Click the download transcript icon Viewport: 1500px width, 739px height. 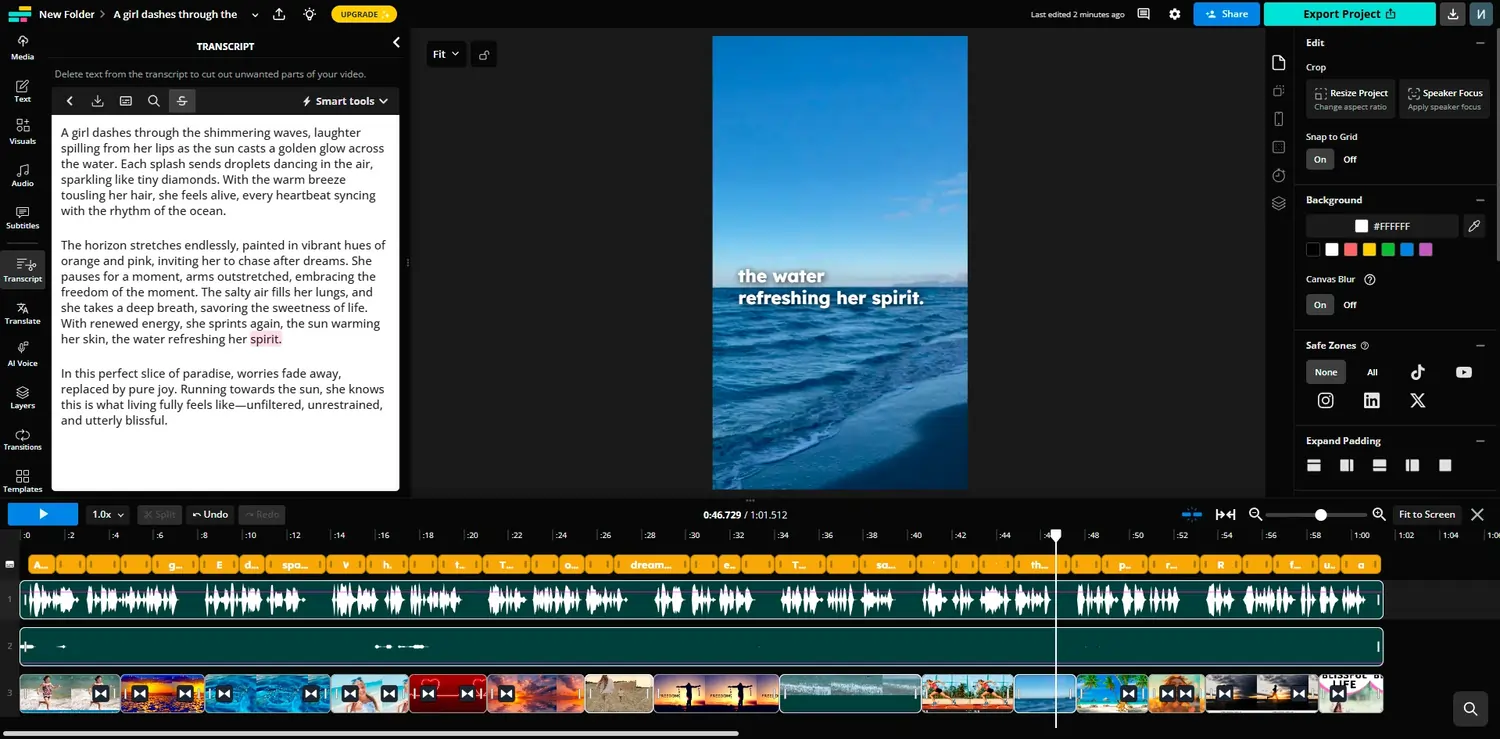[x=97, y=101]
